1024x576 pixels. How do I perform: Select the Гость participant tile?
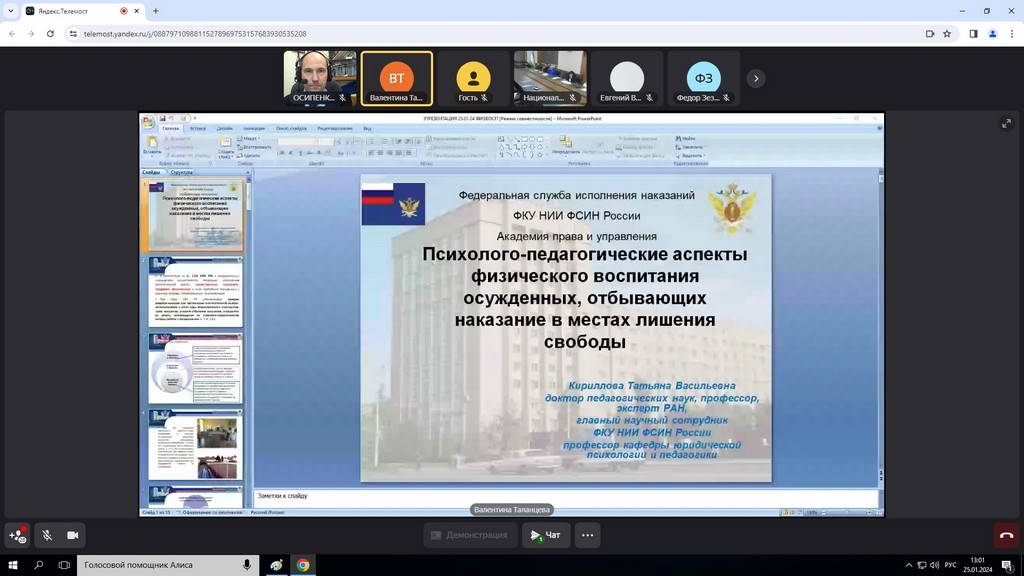click(x=472, y=78)
